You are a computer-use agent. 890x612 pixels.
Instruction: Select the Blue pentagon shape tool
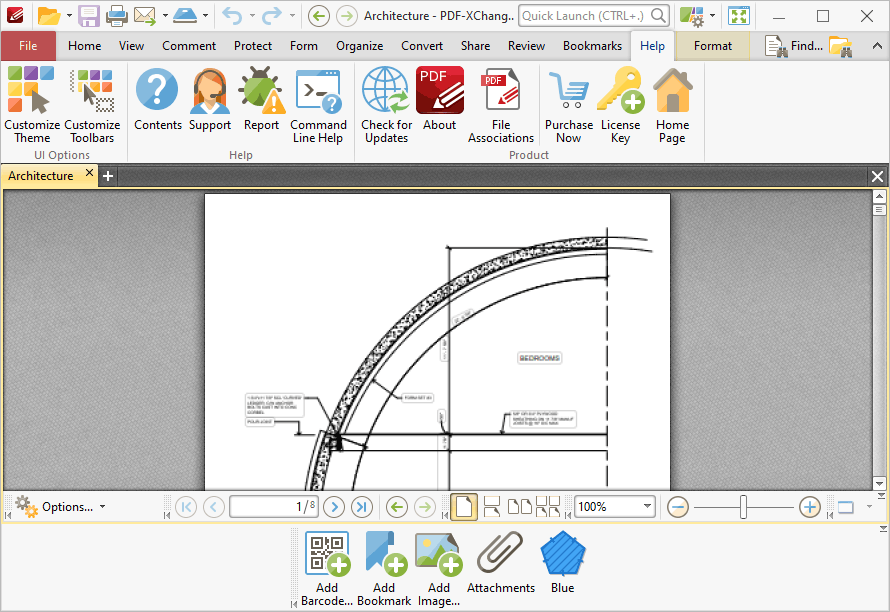point(562,562)
